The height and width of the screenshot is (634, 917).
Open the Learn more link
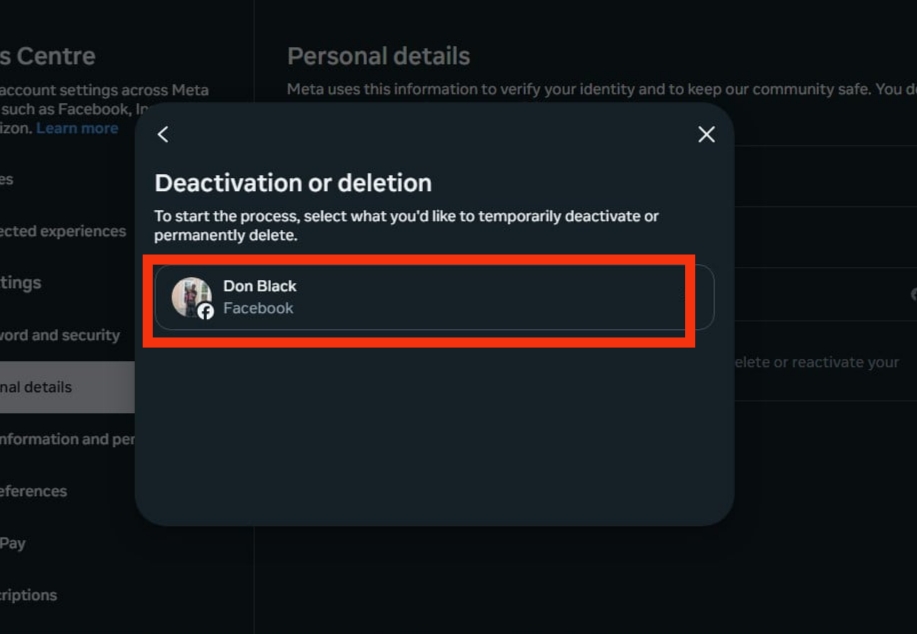coord(77,128)
